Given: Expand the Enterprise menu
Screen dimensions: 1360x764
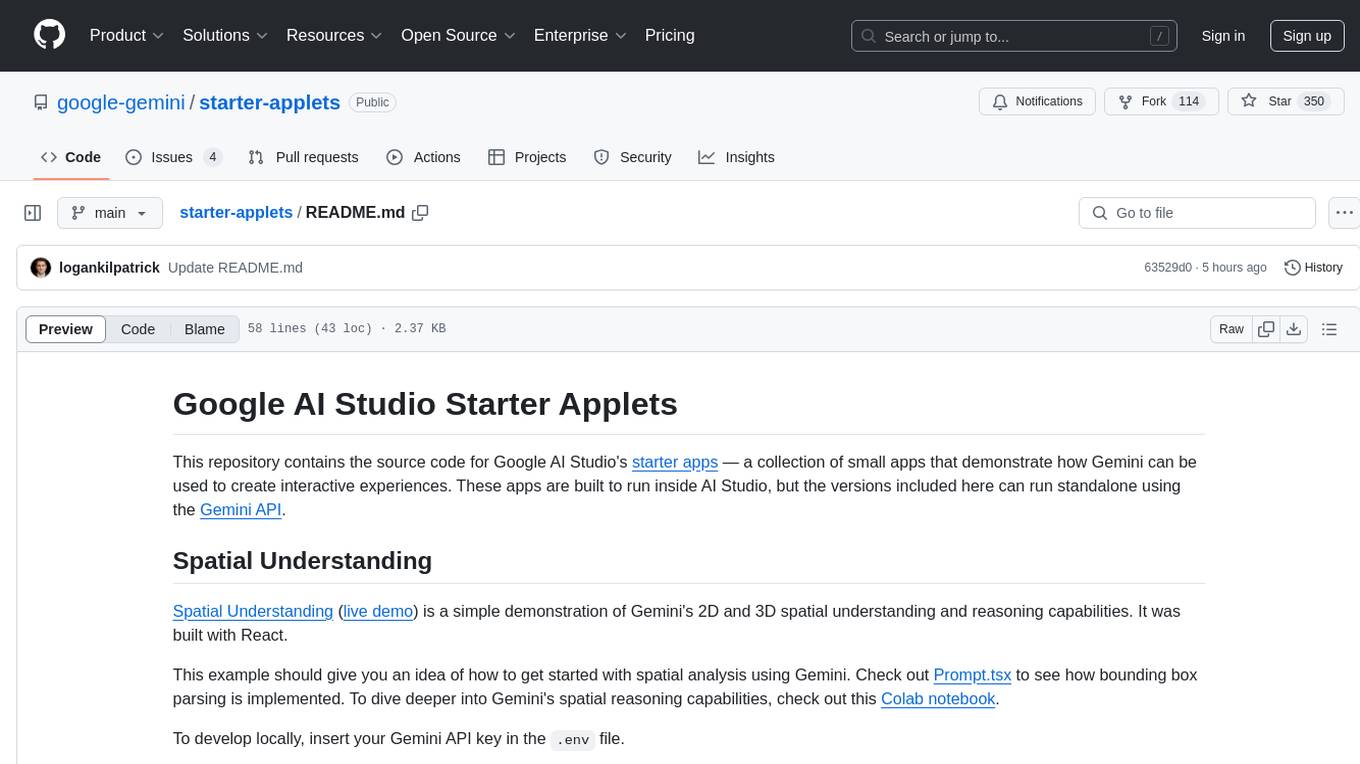Looking at the screenshot, I should click(580, 35).
